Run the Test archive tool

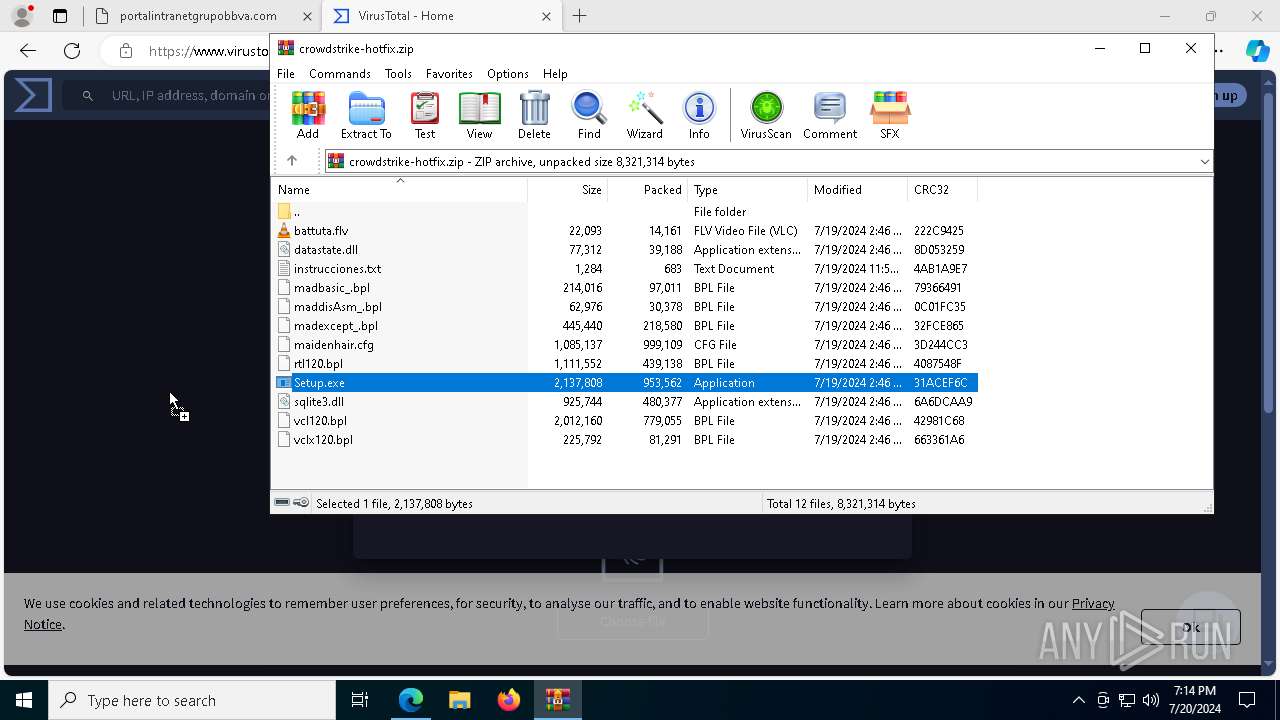coord(425,115)
